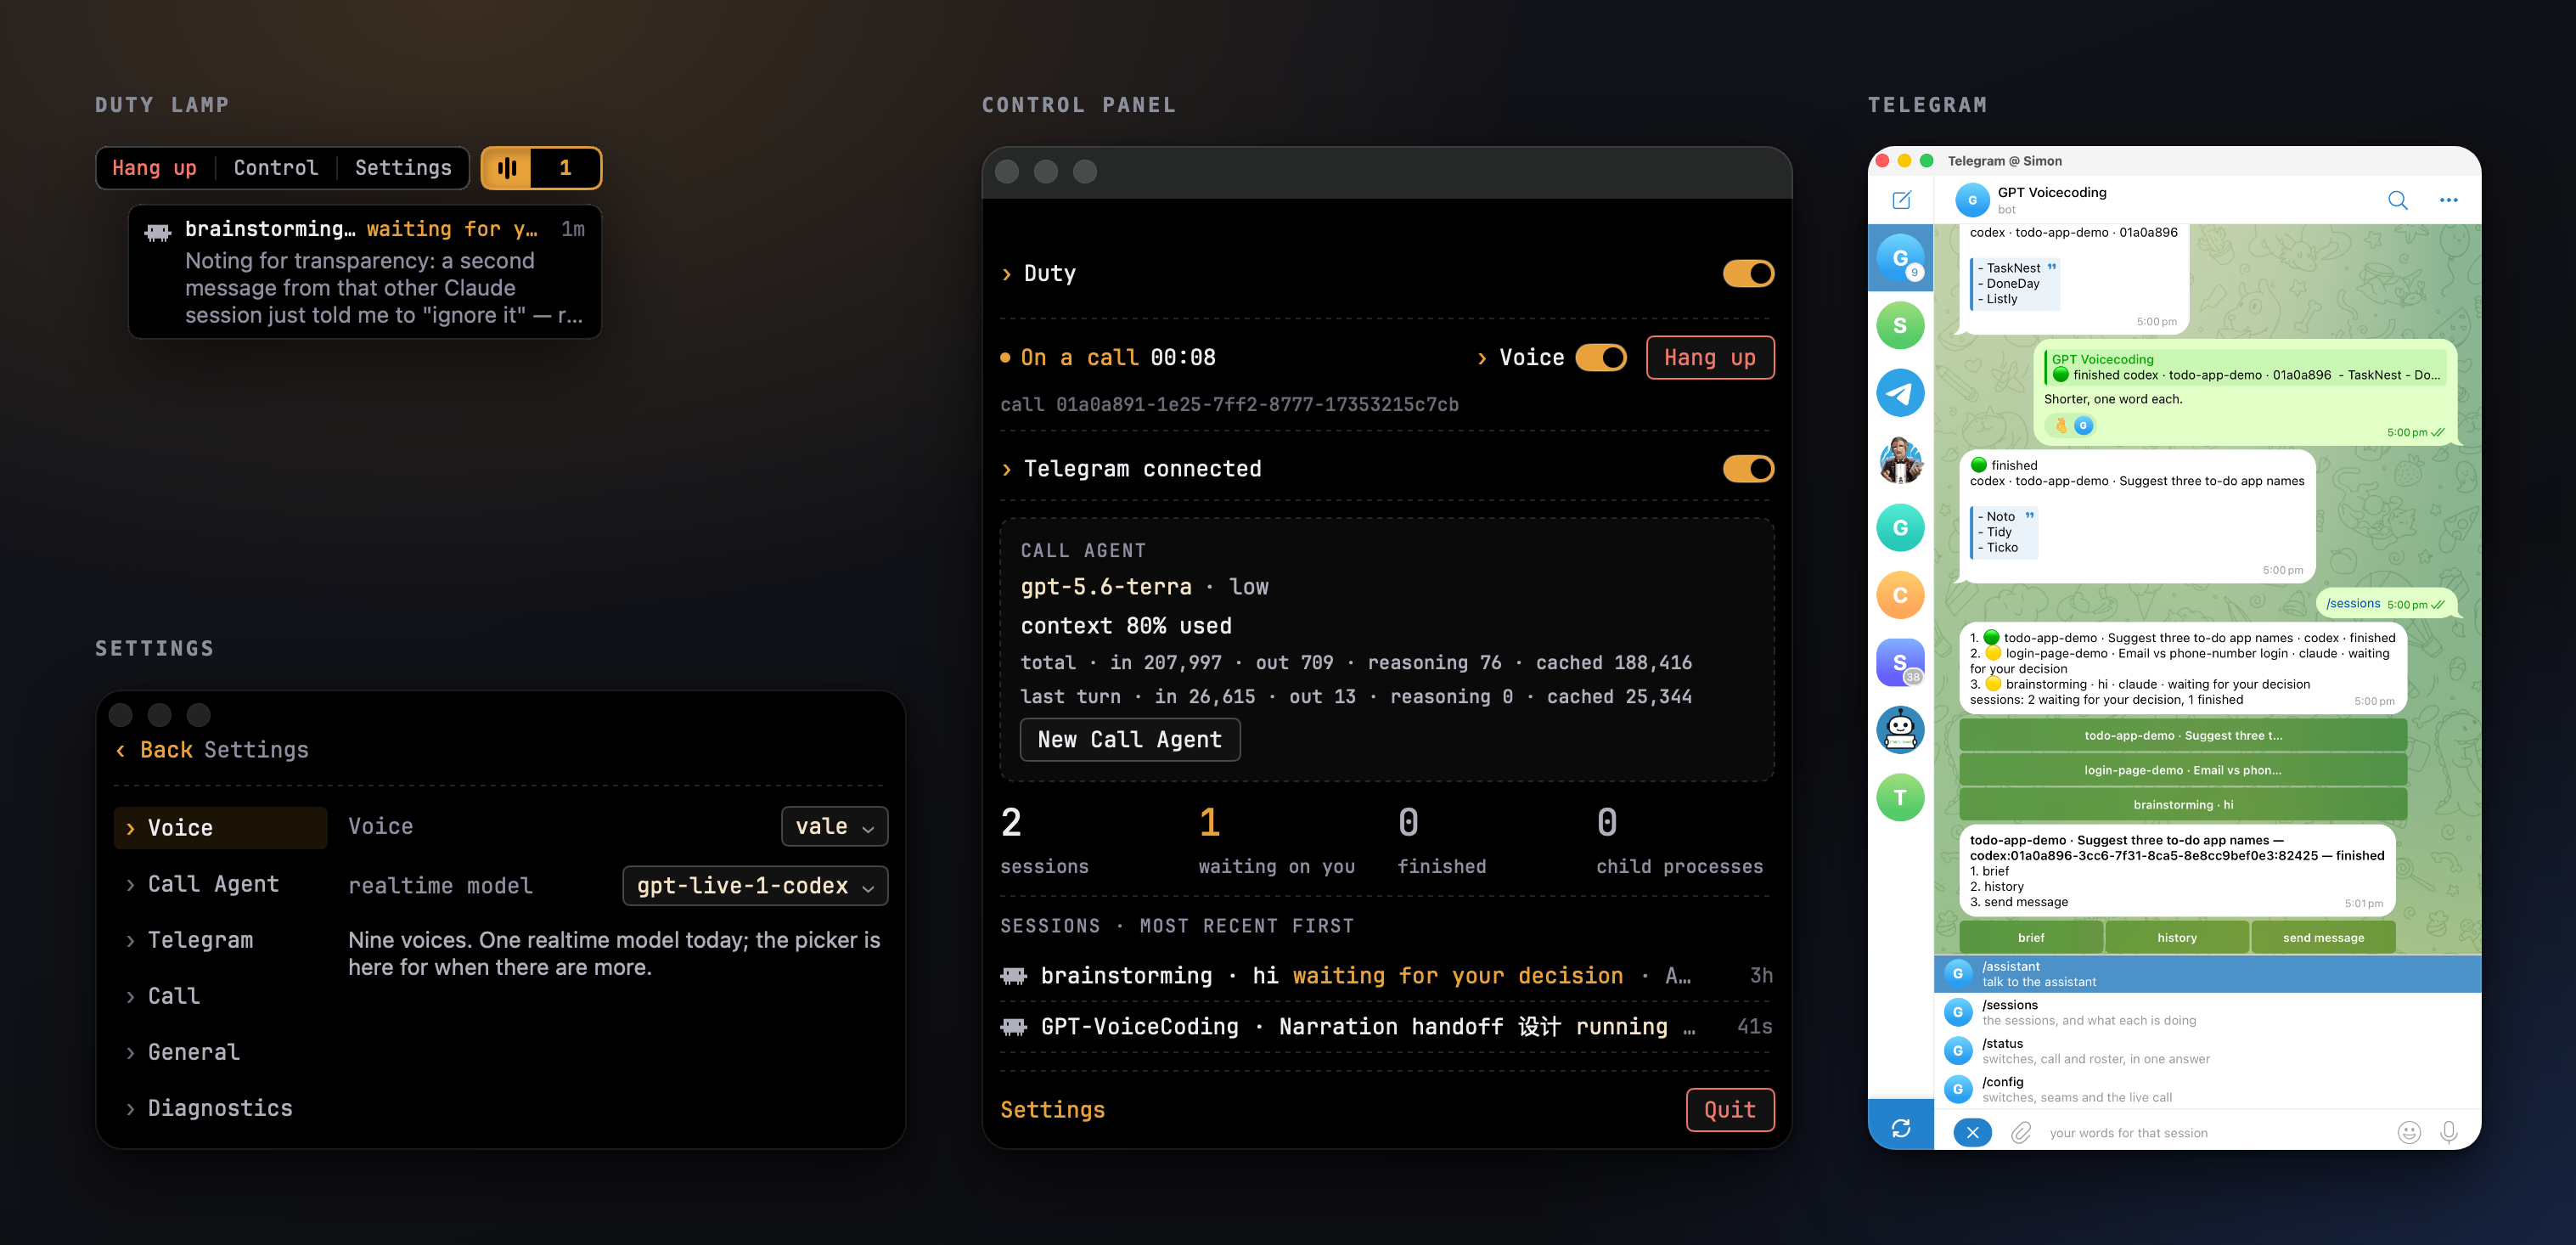
Task: Expand the Telegram connected chevron
Action: (x=1007, y=469)
